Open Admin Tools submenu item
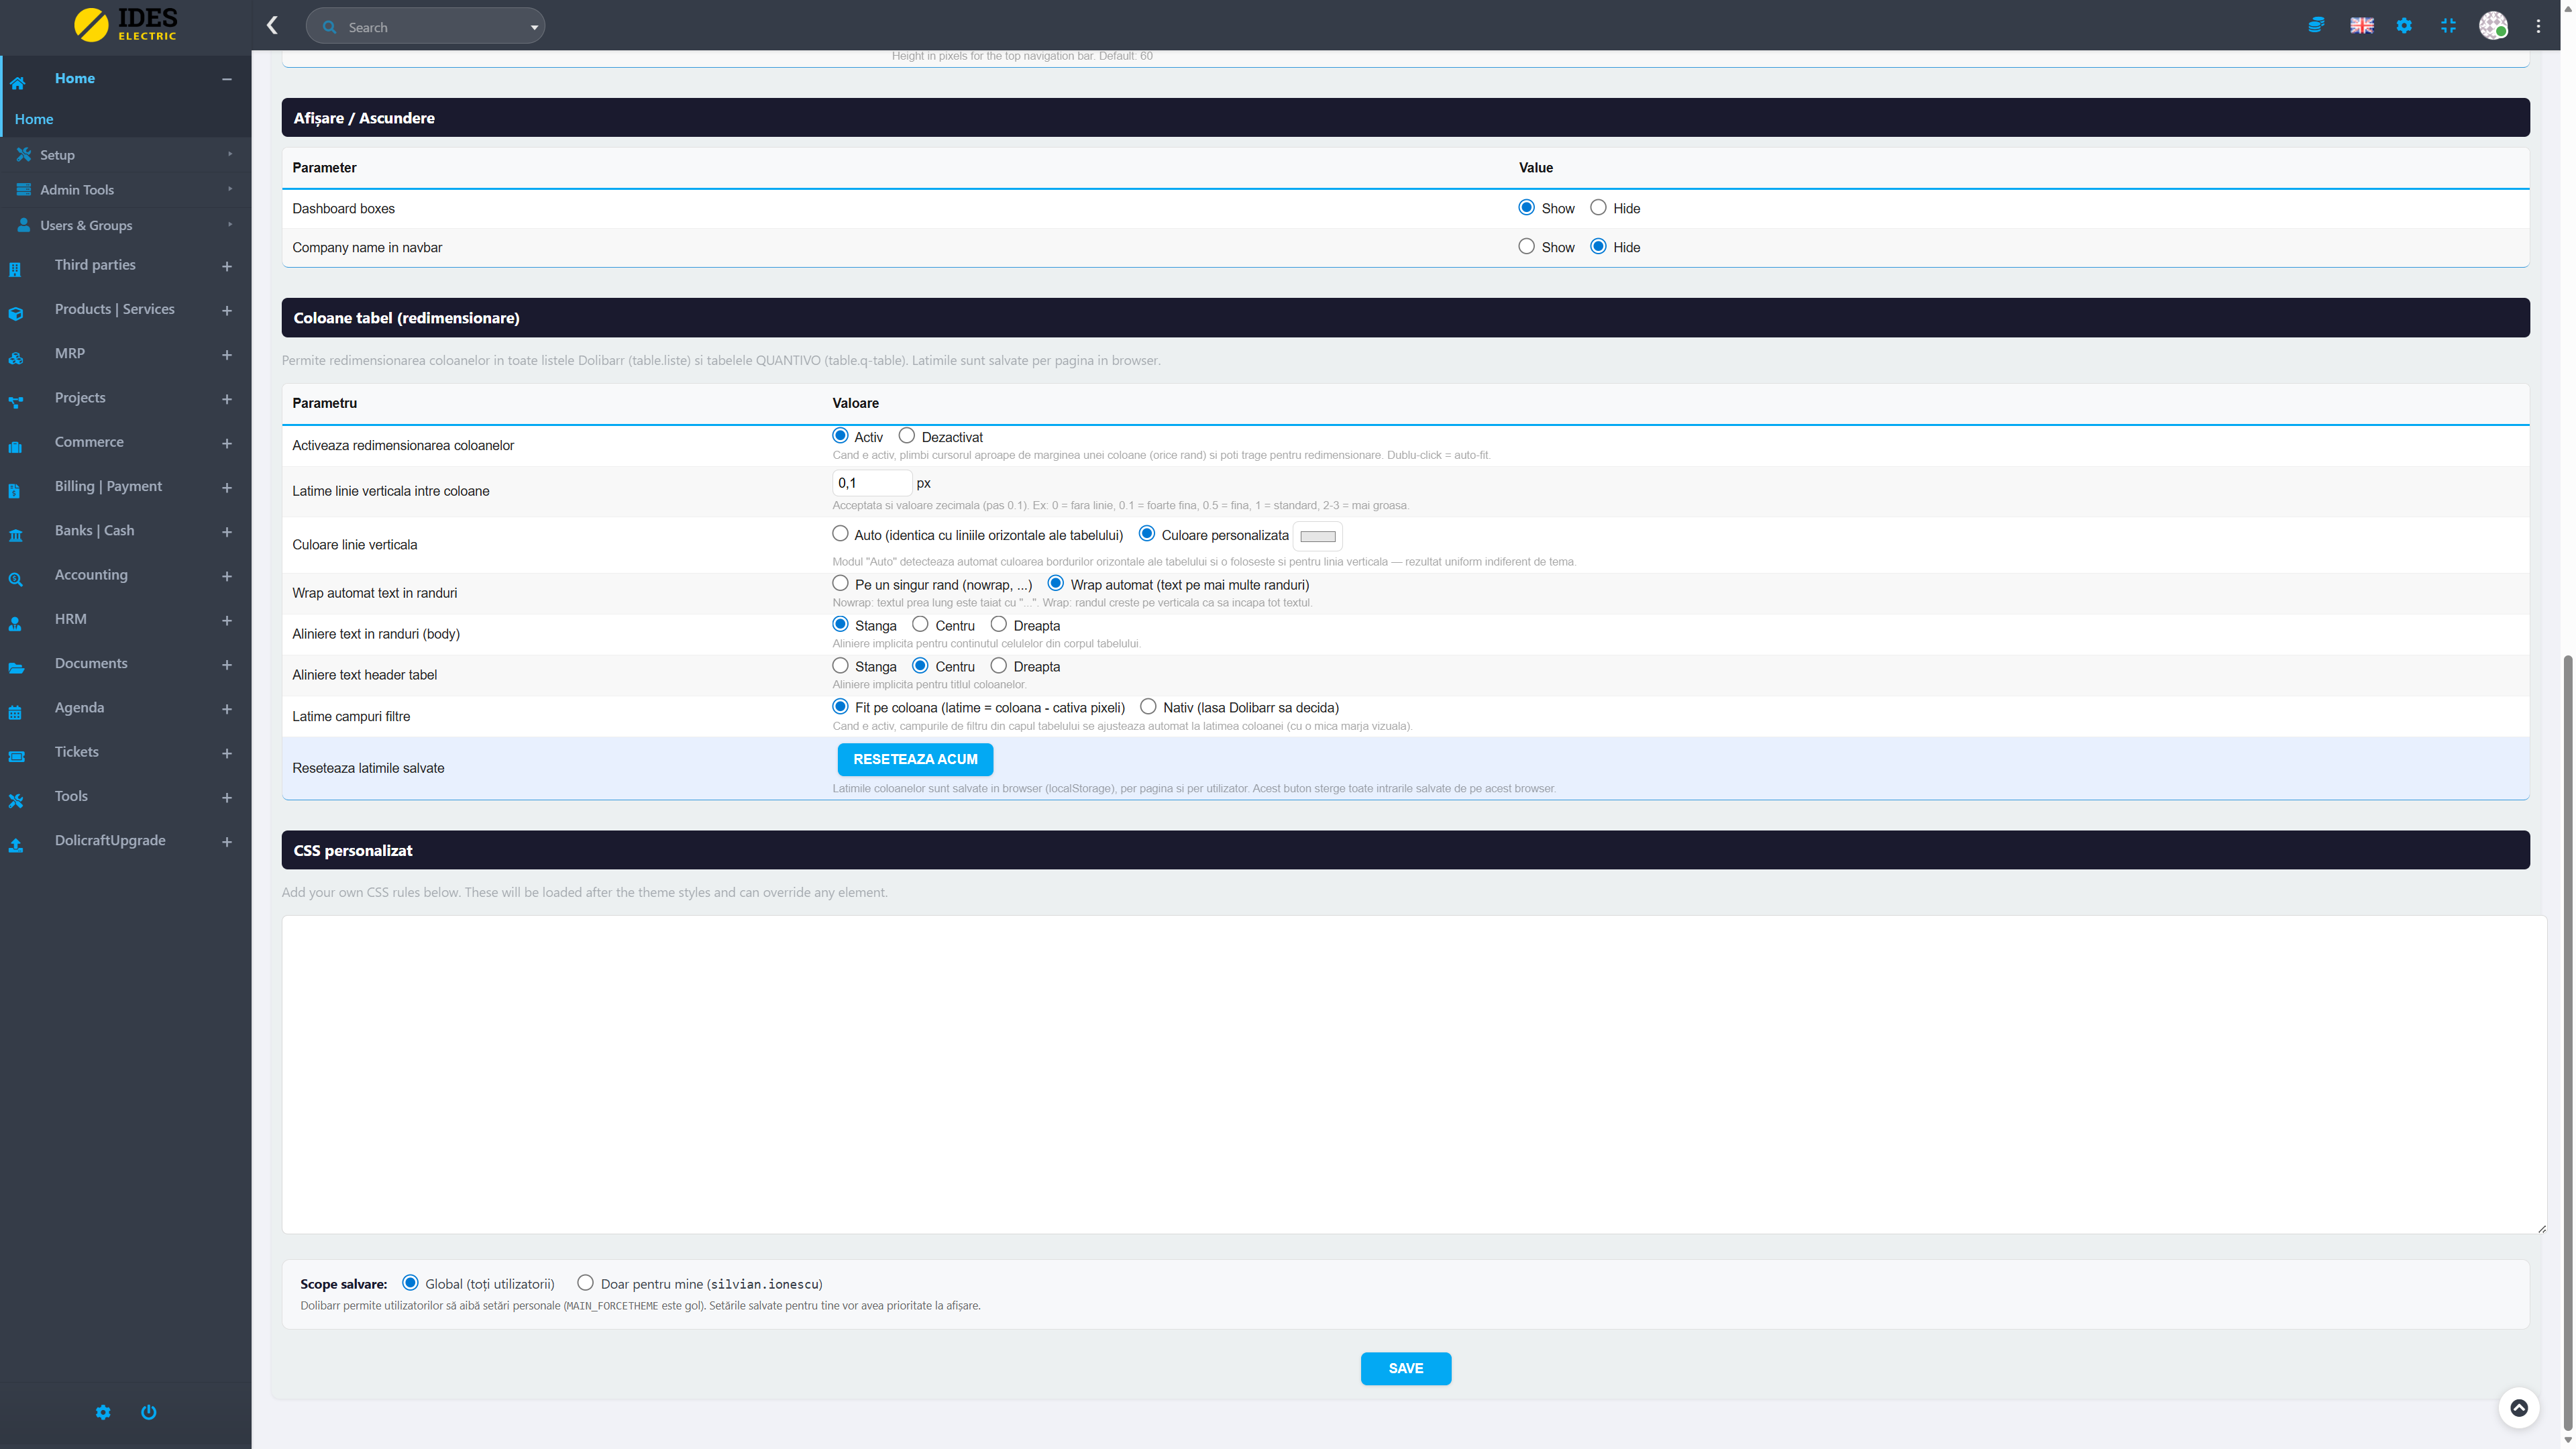Screen dimensions: 2576x1449 [x=77, y=190]
